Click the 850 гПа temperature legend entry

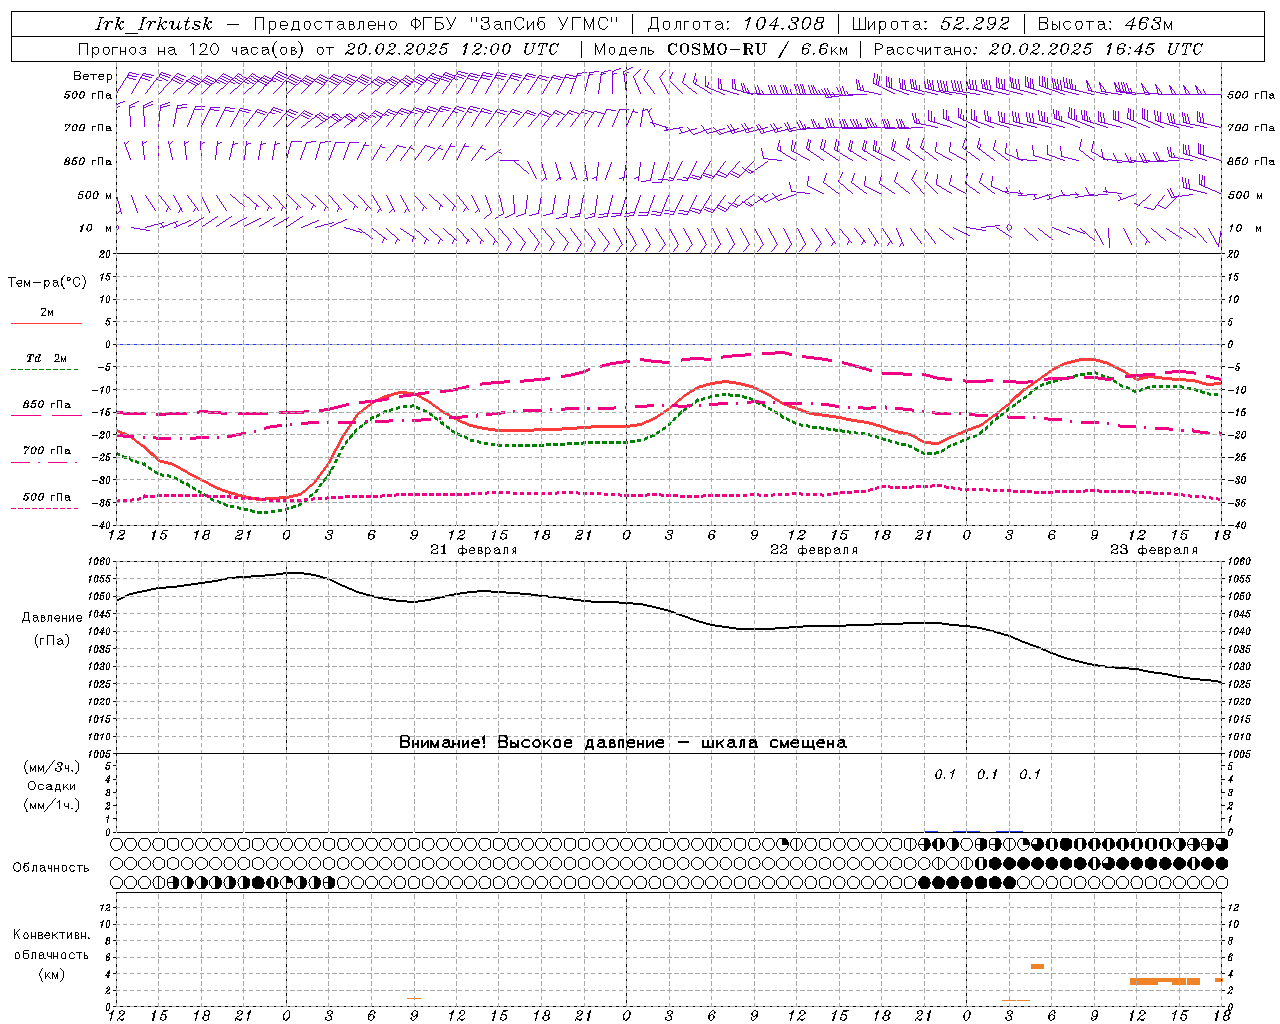46,405
